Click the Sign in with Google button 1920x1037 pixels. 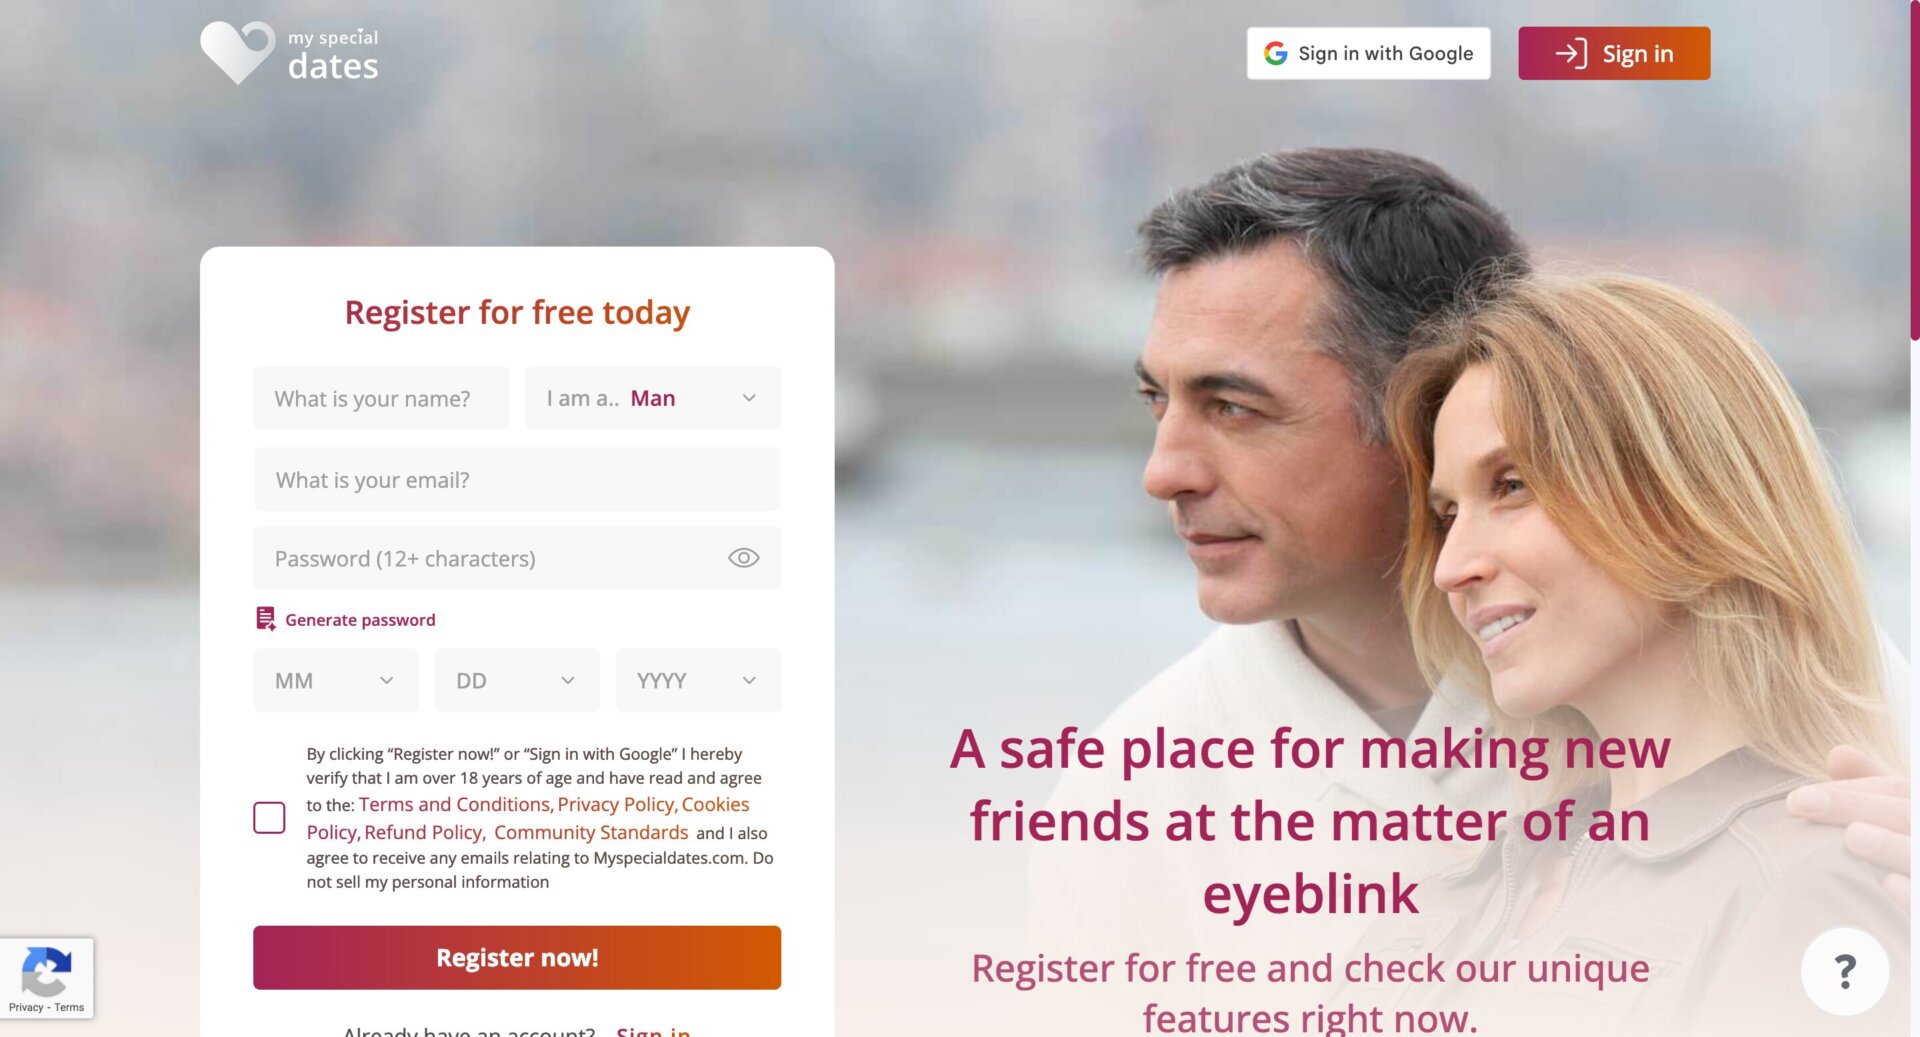pyautogui.click(x=1368, y=53)
